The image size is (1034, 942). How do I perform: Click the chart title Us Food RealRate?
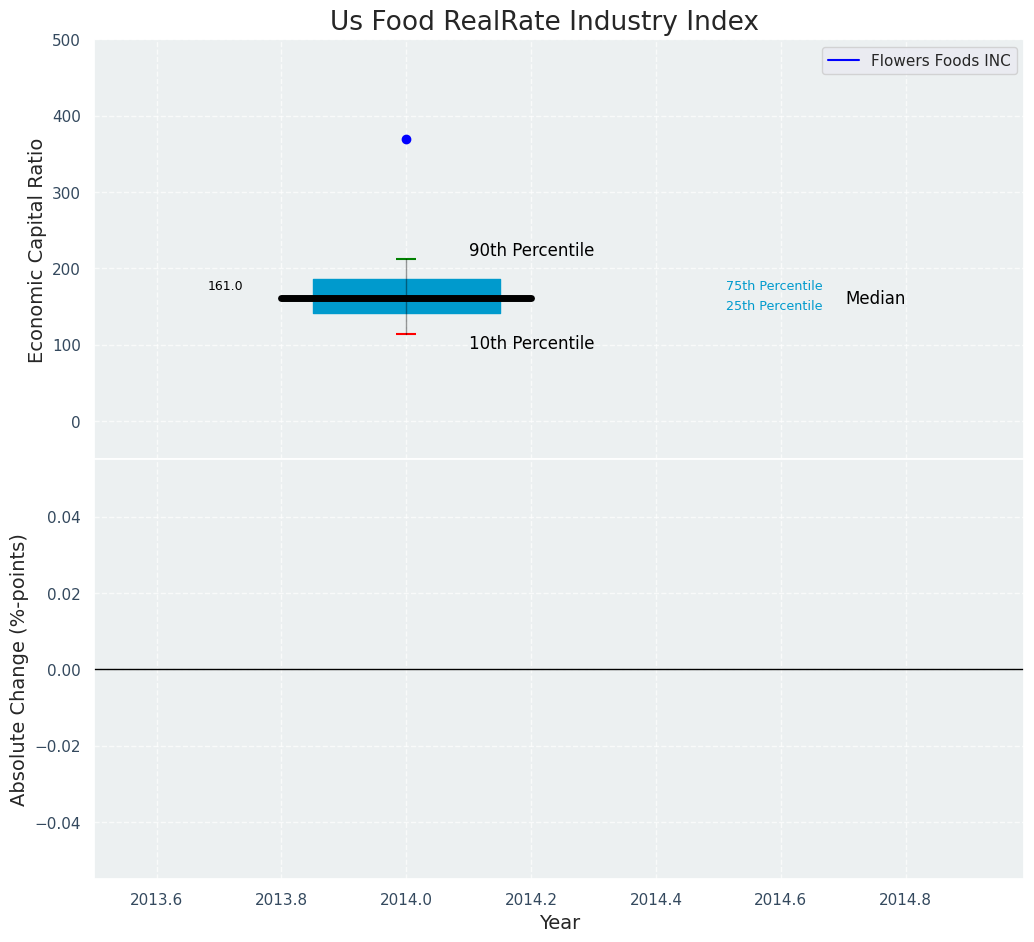click(x=544, y=21)
